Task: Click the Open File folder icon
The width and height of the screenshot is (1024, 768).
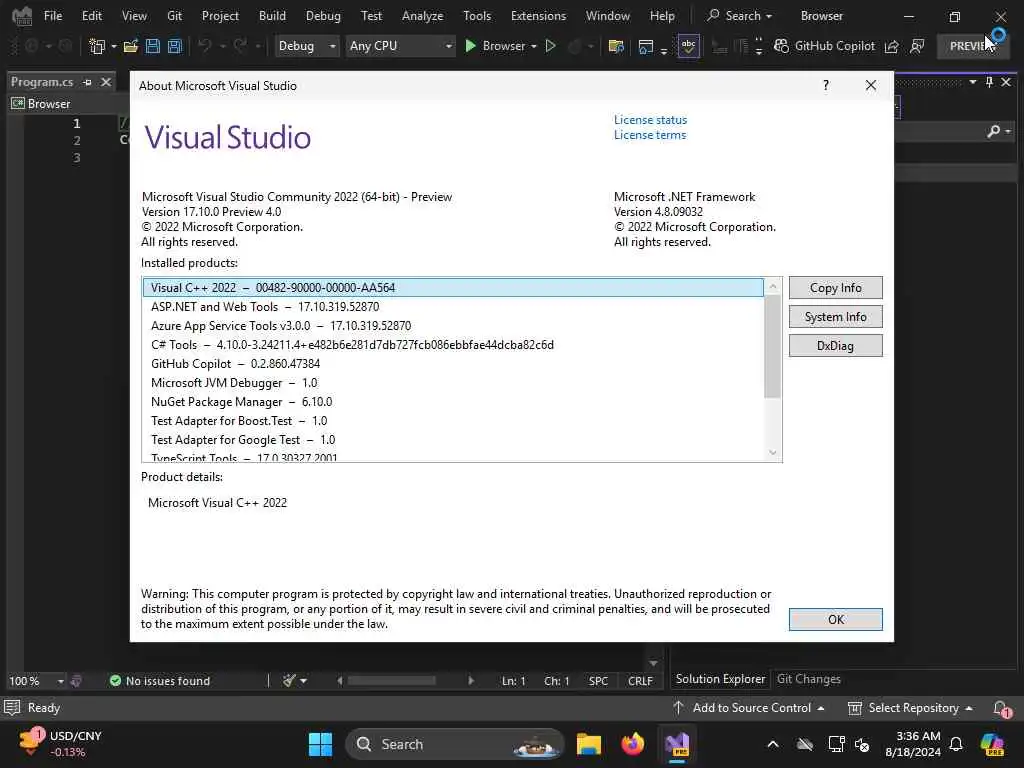Action: [x=131, y=46]
